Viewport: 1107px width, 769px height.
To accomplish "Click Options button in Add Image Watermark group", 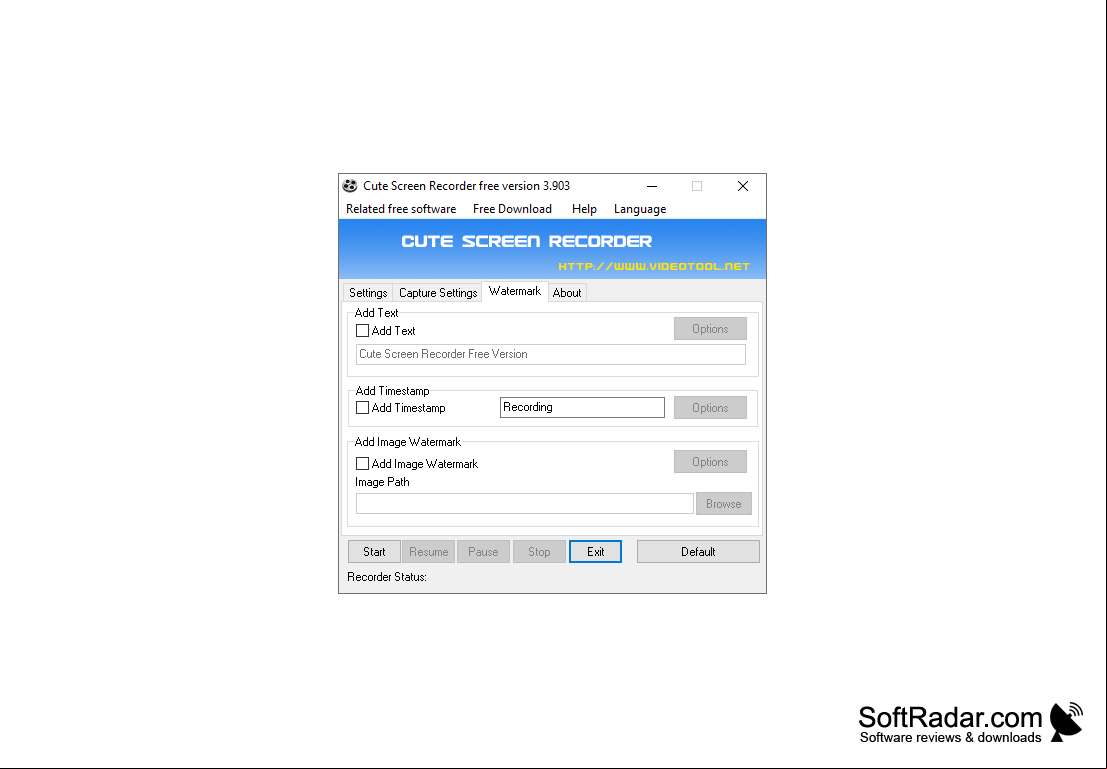I will point(710,462).
